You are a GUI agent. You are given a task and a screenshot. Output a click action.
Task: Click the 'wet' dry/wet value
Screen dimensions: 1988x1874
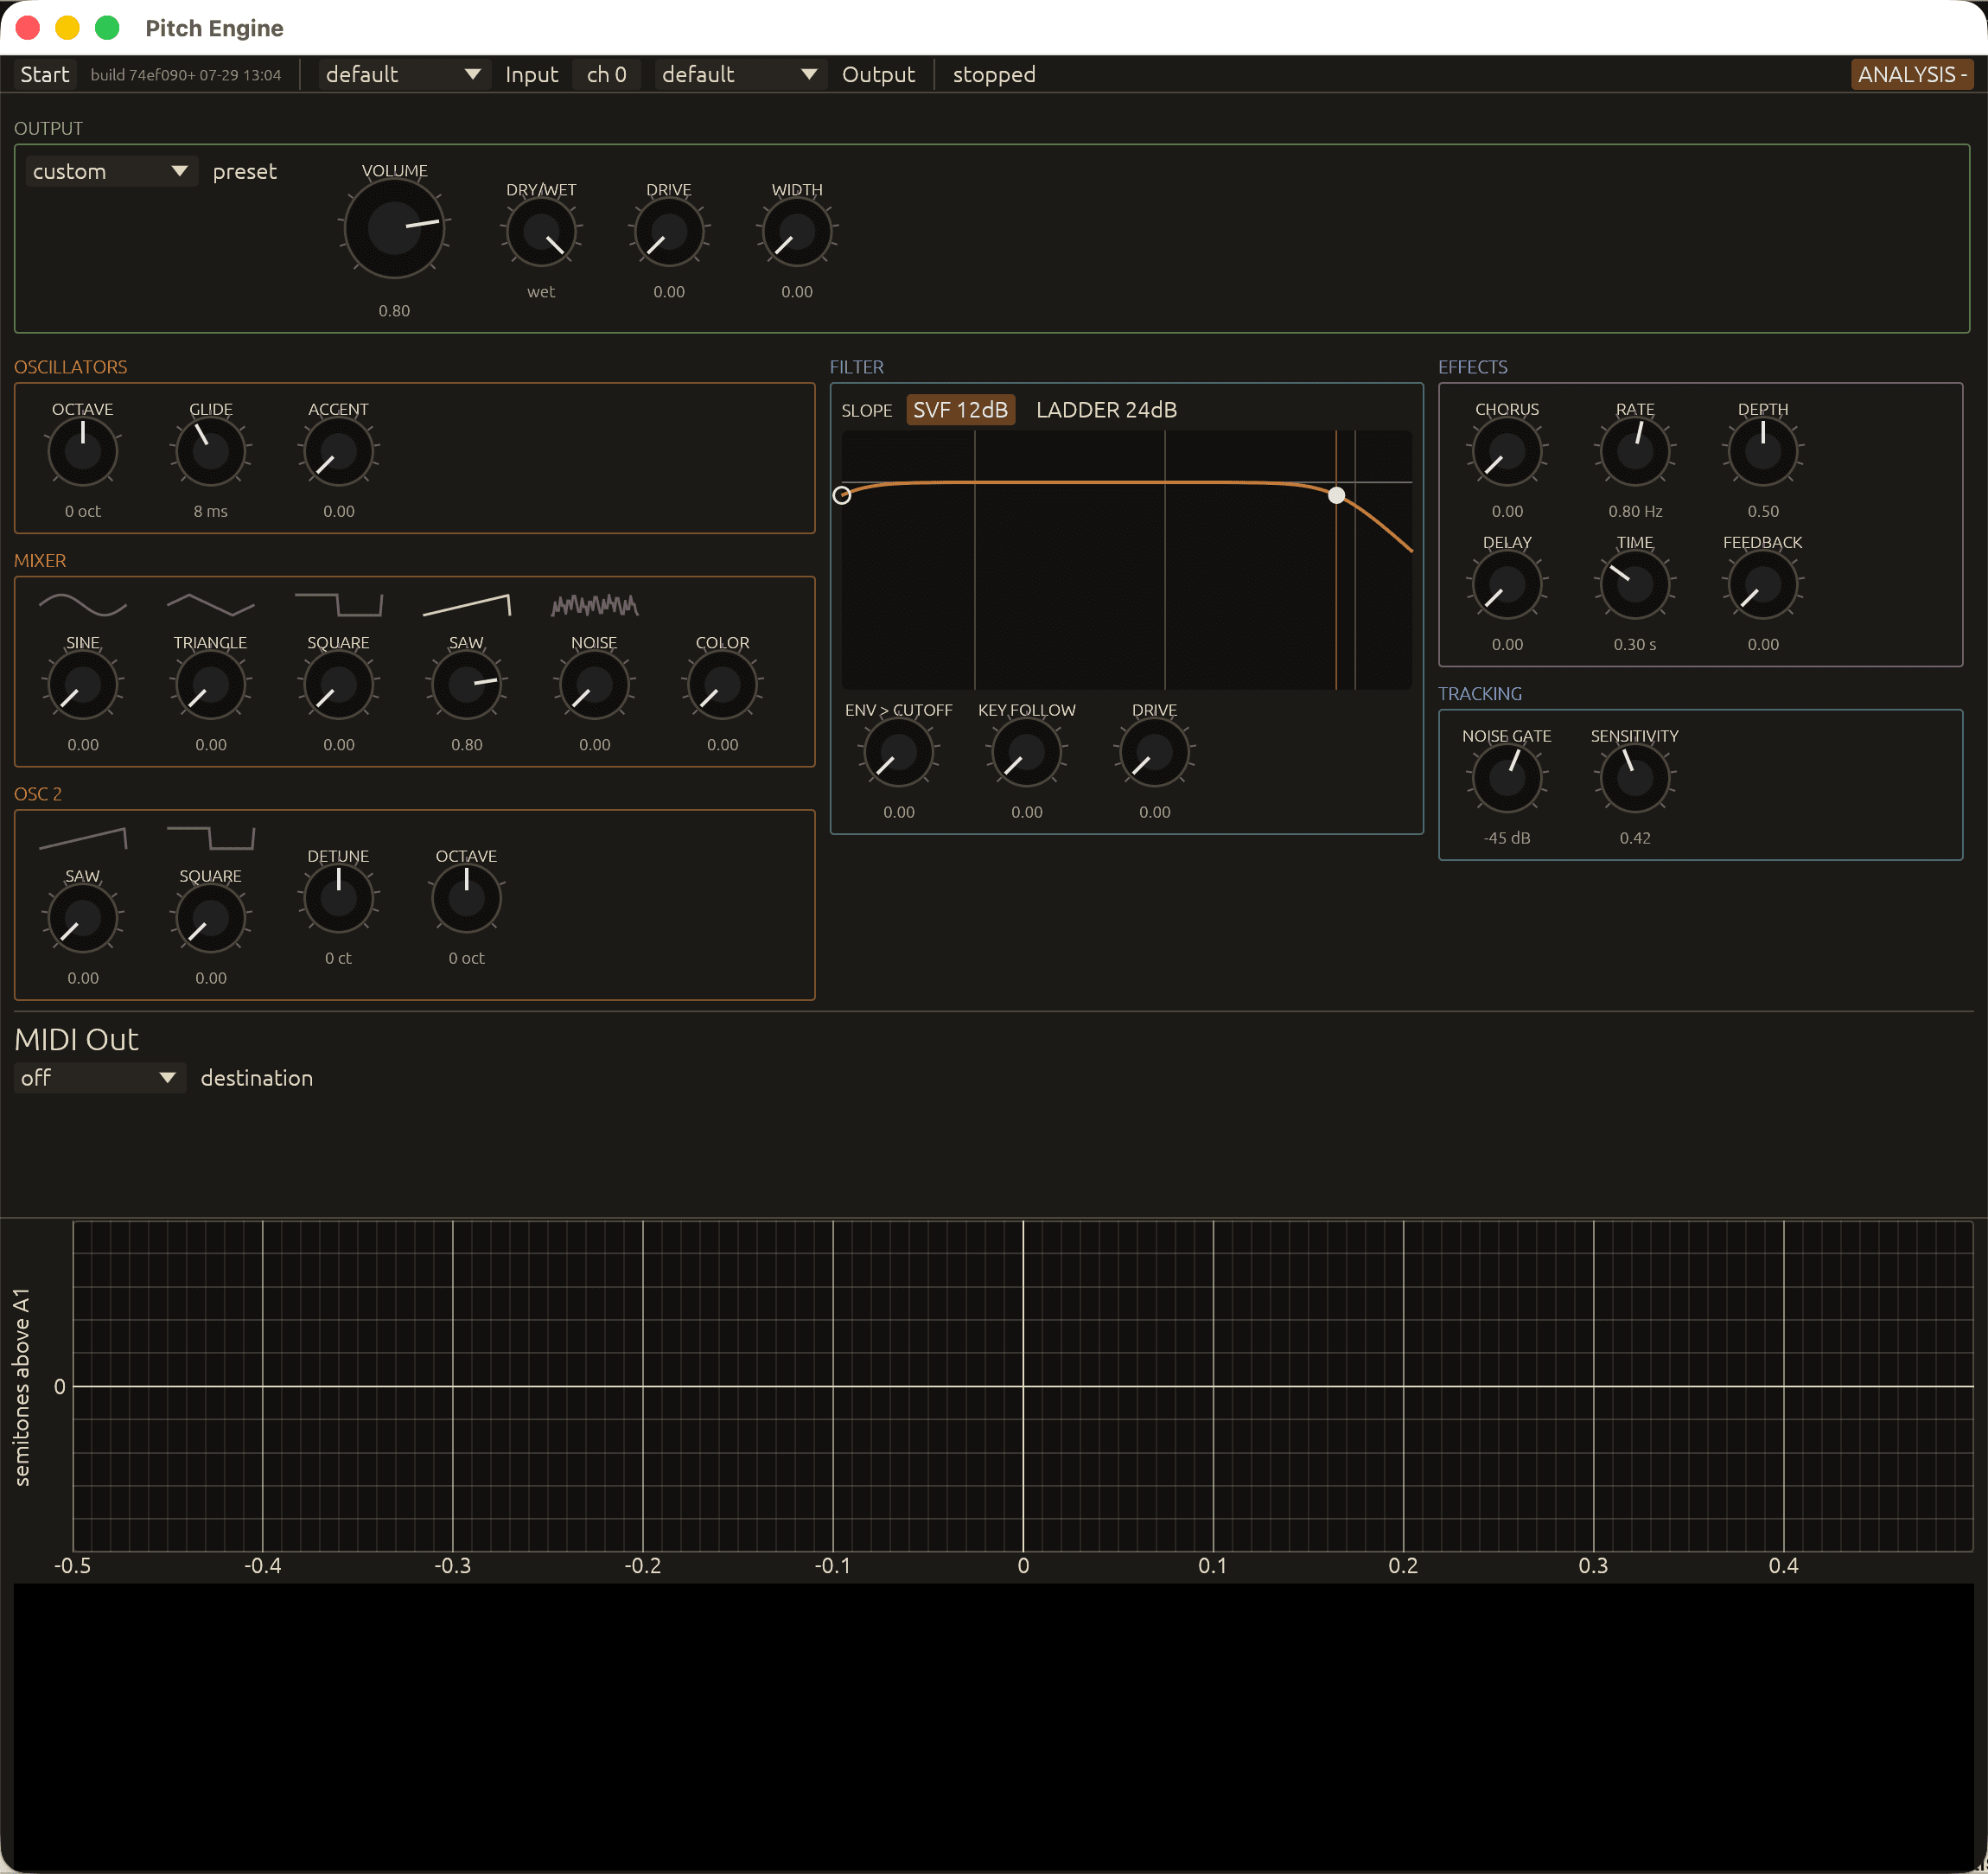[x=541, y=292]
